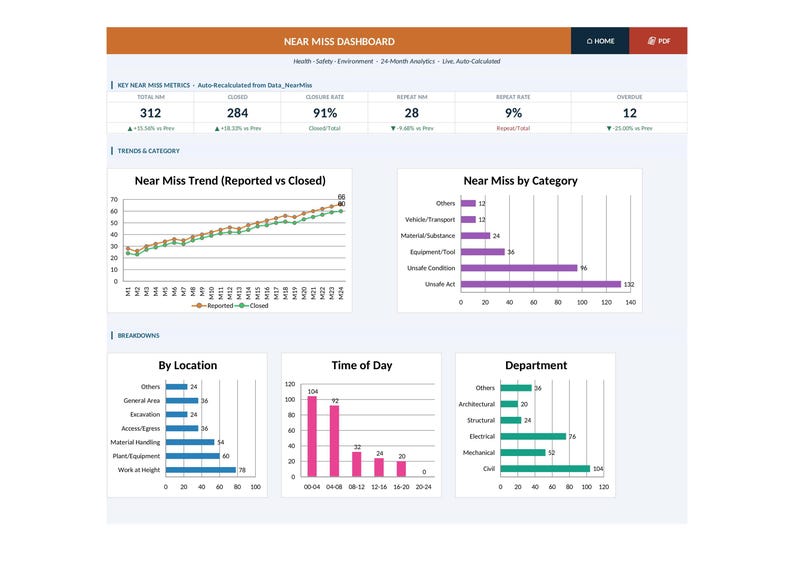This screenshot has height=562, width=794.
Task: Click the Excavation label
Action: coord(145,415)
